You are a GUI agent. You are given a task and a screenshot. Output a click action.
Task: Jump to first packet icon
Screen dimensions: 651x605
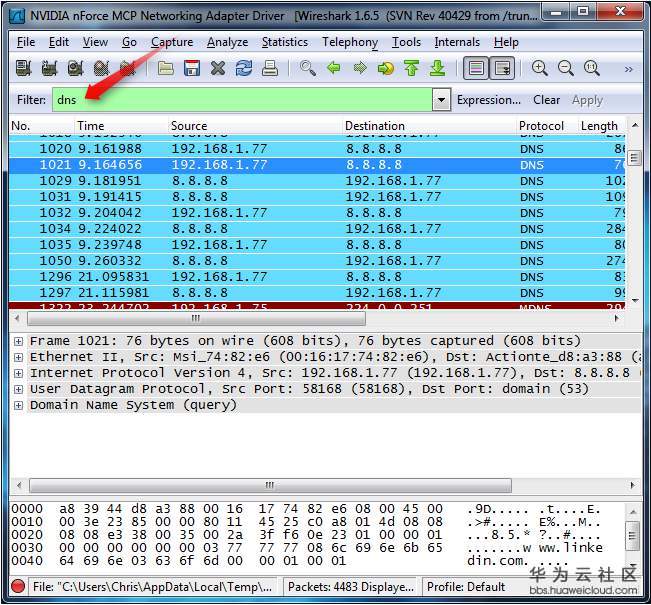(x=411, y=68)
